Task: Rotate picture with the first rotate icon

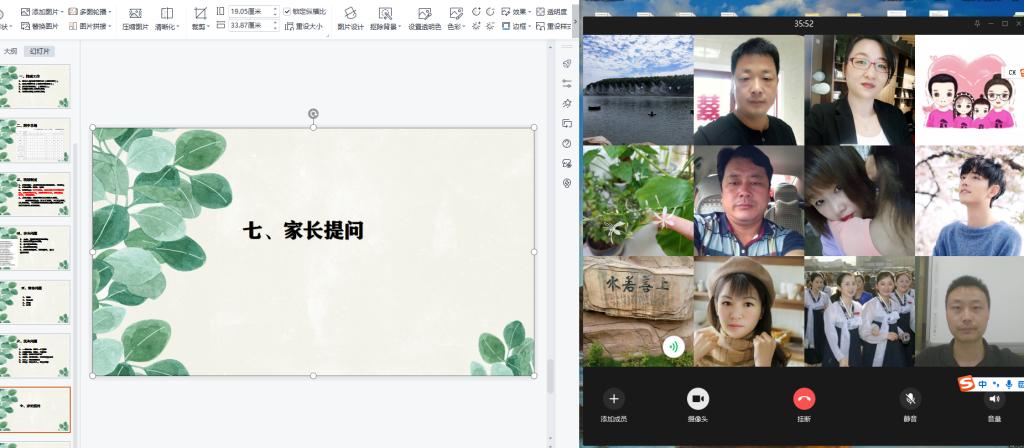Action: click(x=476, y=12)
